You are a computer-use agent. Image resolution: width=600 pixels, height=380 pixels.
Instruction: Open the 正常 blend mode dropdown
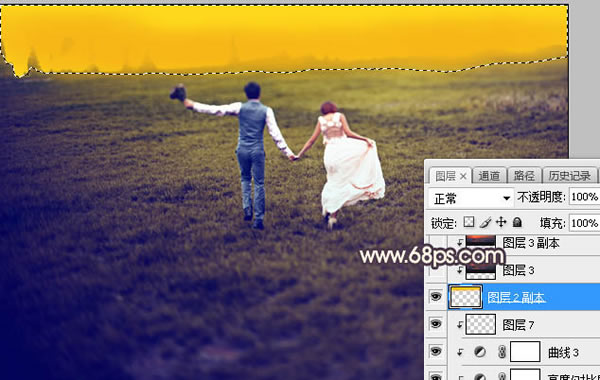tap(471, 198)
